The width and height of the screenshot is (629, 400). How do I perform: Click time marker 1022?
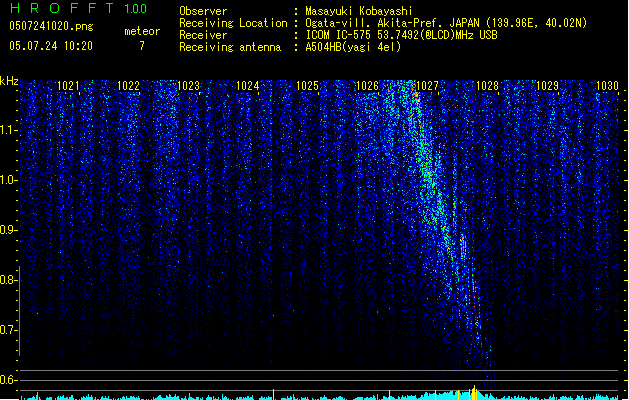point(128,86)
